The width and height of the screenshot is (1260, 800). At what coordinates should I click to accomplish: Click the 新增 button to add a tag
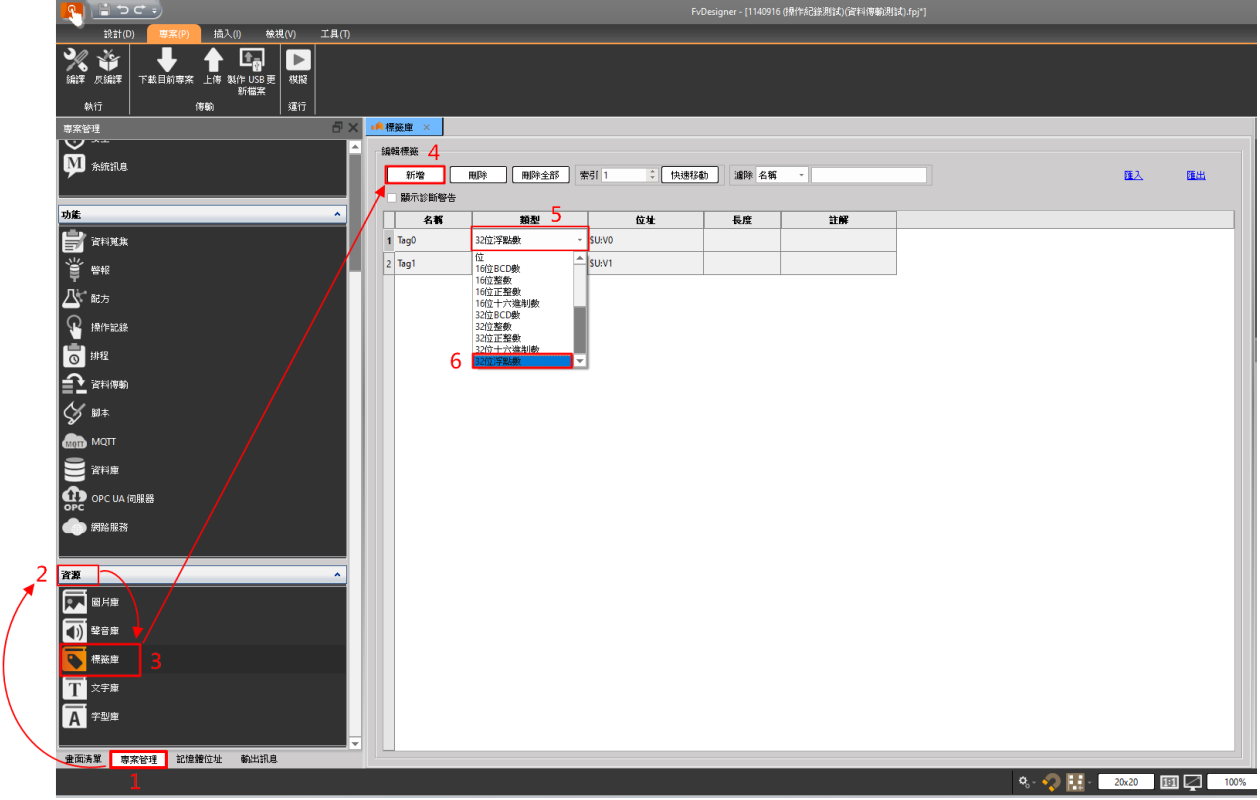click(415, 175)
